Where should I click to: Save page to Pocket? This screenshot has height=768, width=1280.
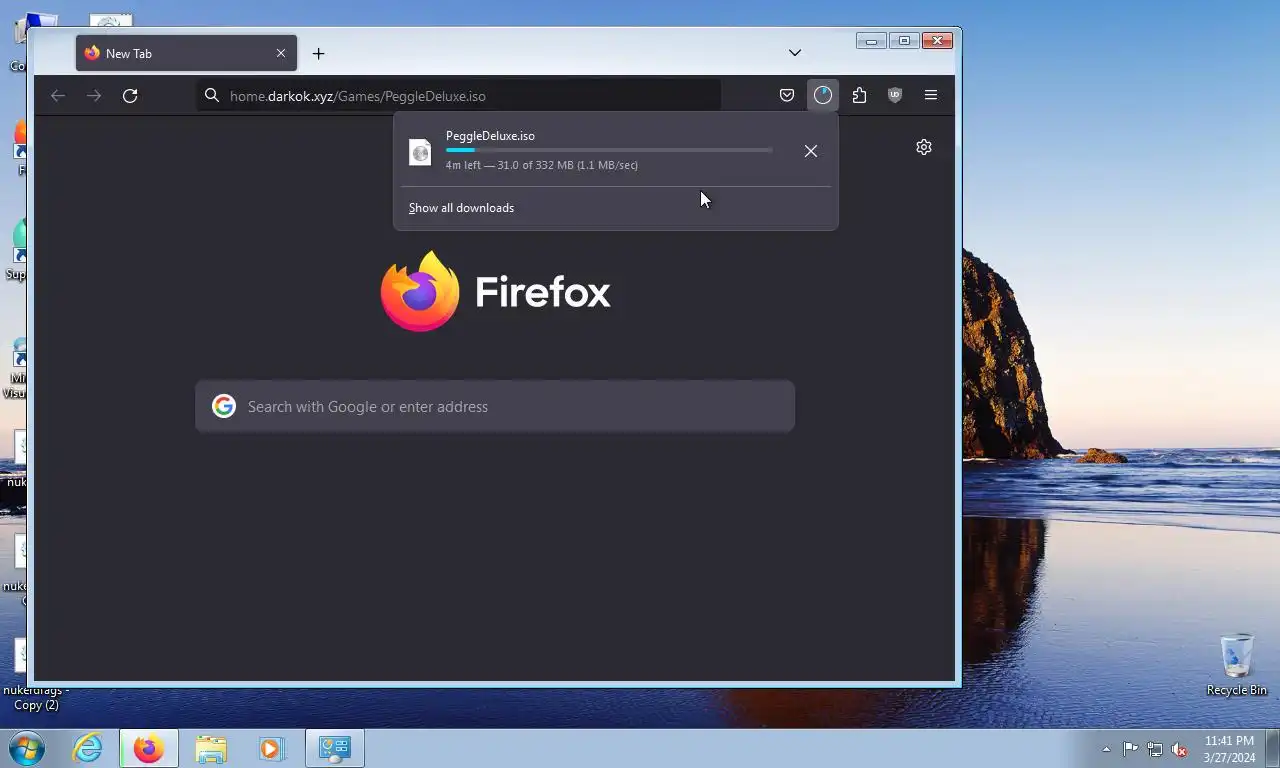[x=787, y=95]
